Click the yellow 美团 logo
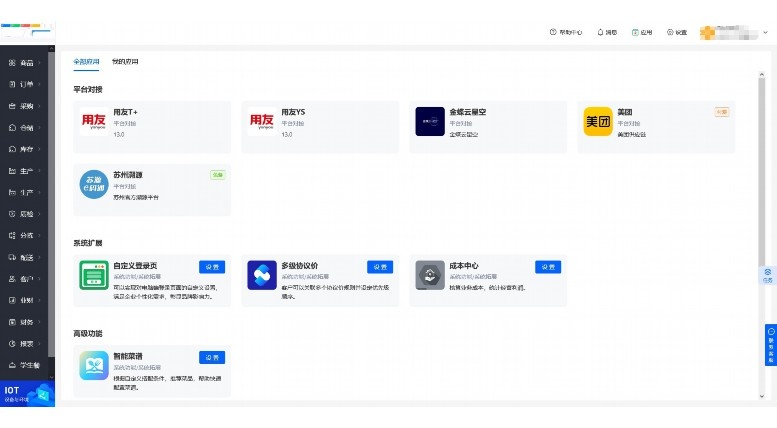 pyautogui.click(x=598, y=121)
